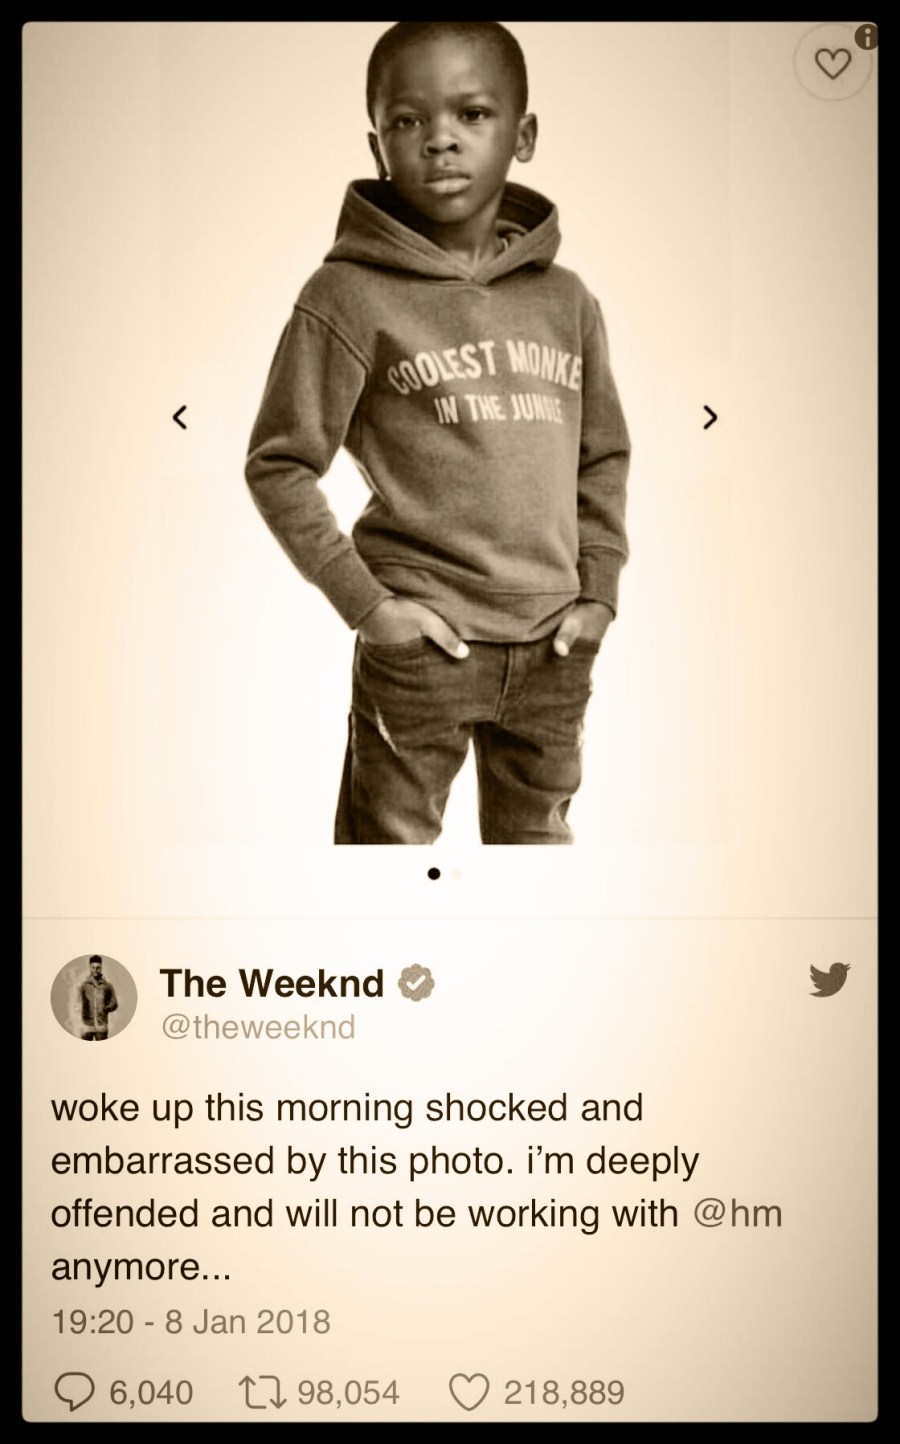The width and height of the screenshot is (900, 1444).
Task: Select the second carousel dot indicator
Action: pyautogui.click(x=458, y=874)
